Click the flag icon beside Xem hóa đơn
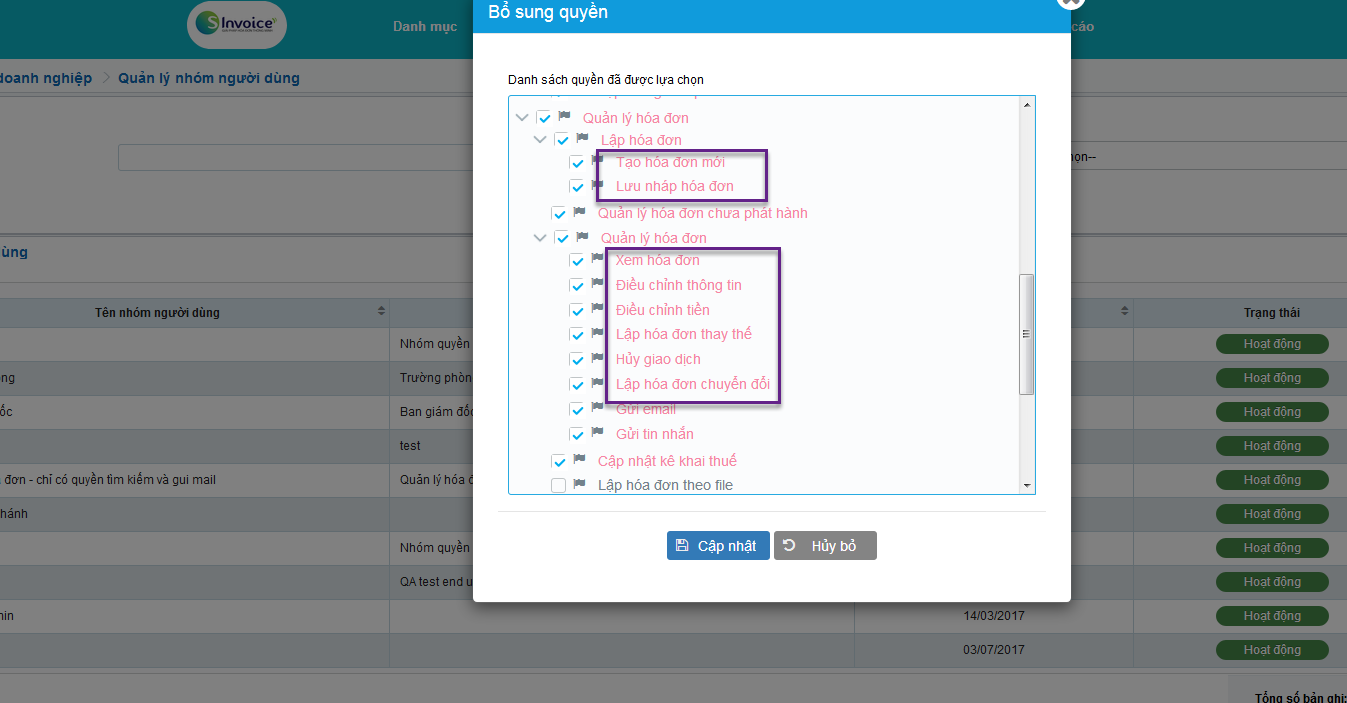 [x=598, y=259]
